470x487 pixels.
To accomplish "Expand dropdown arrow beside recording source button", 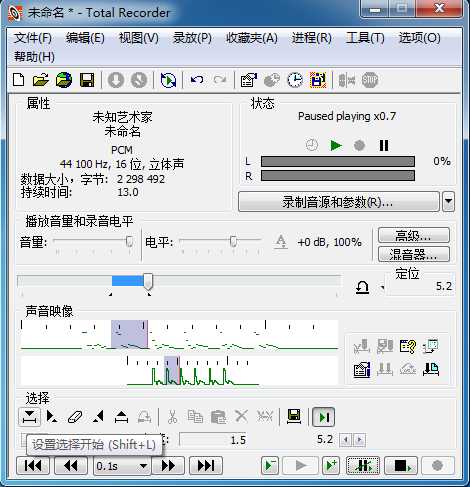I will click(448, 201).
